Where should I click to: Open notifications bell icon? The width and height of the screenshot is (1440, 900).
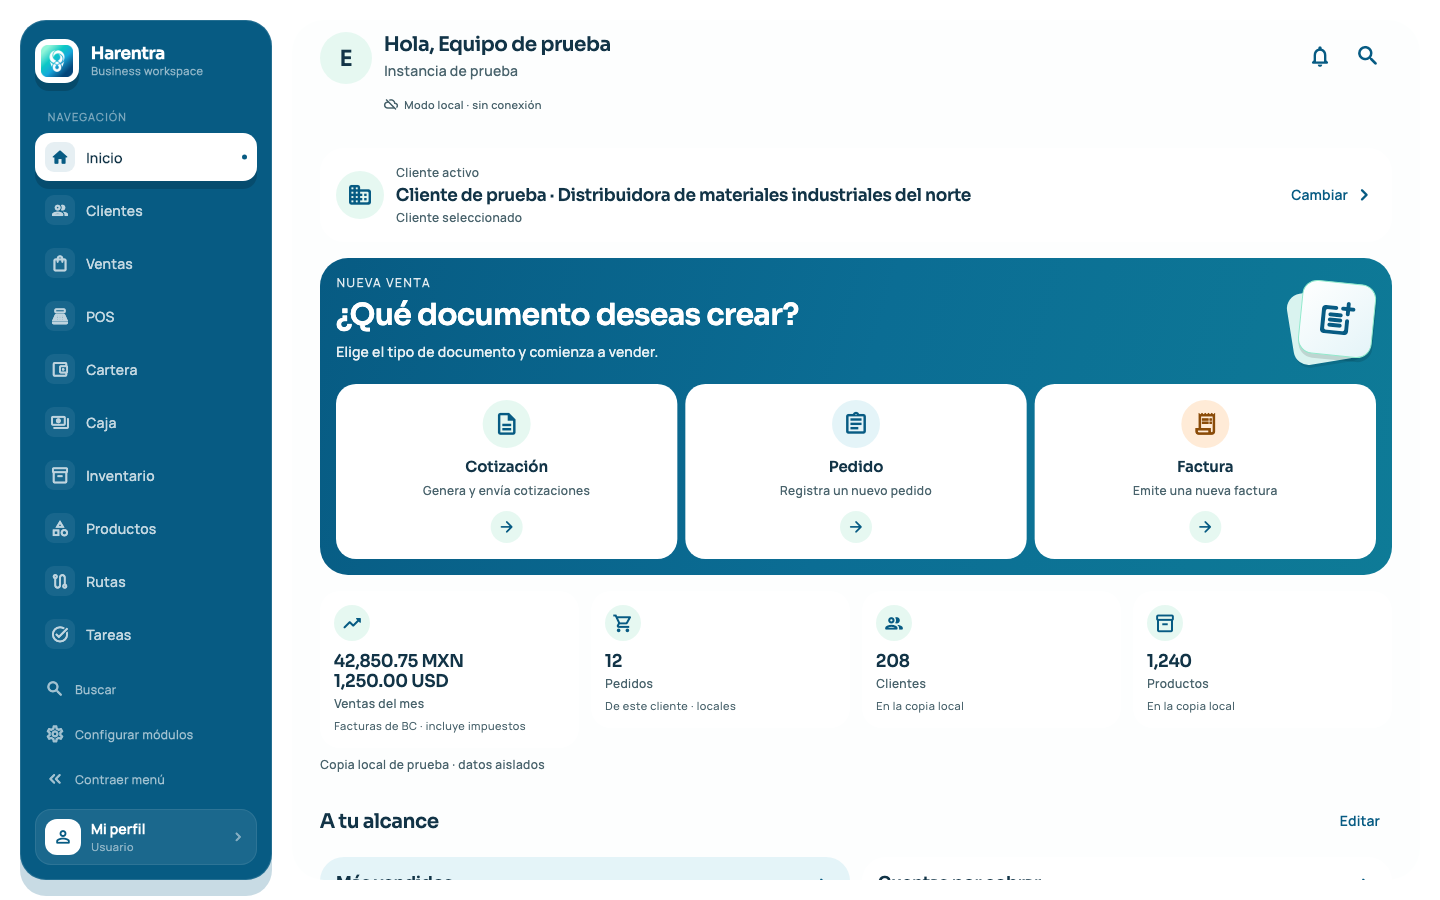pyautogui.click(x=1320, y=56)
